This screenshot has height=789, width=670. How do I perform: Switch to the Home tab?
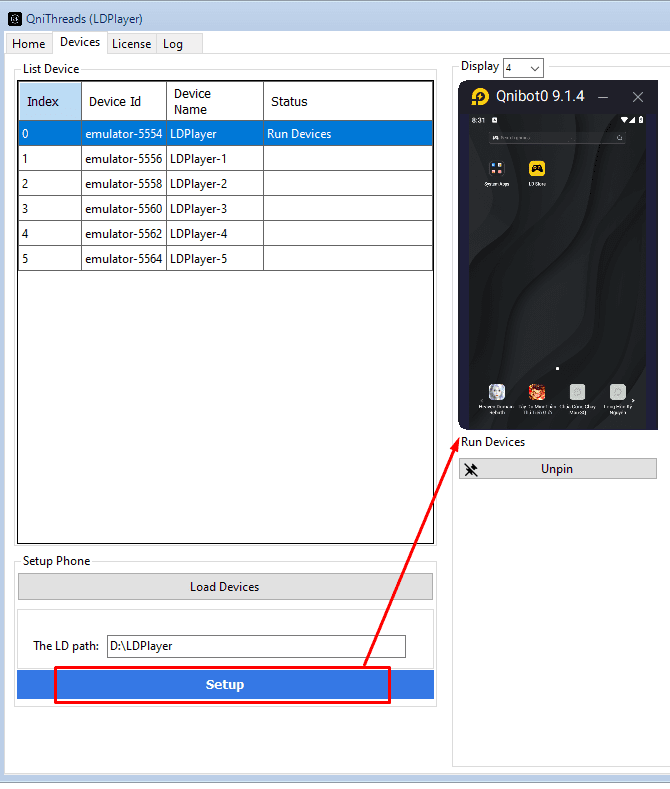click(x=29, y=44)
